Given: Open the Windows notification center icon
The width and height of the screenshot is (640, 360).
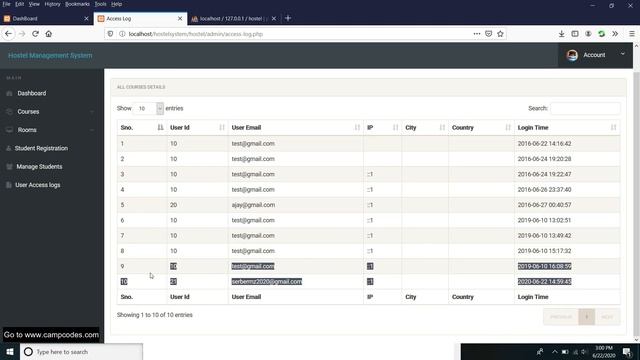Looking at the screenshot, I should [627, 352].
